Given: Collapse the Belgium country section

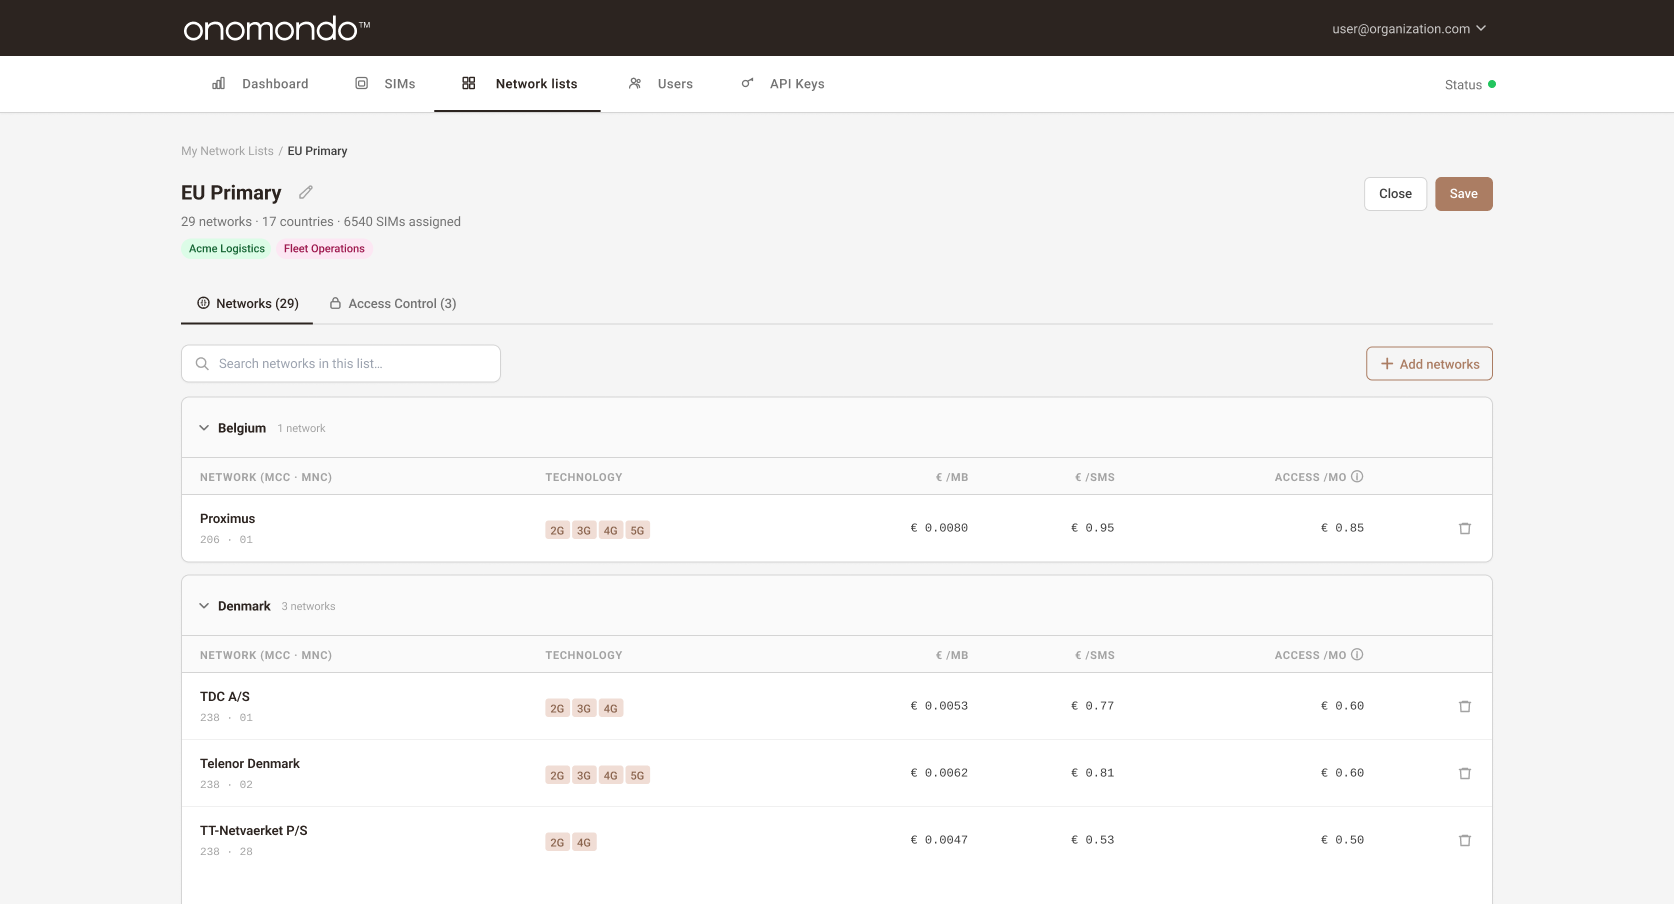Looking at the screenshot, I should click(x=203, y=427).
